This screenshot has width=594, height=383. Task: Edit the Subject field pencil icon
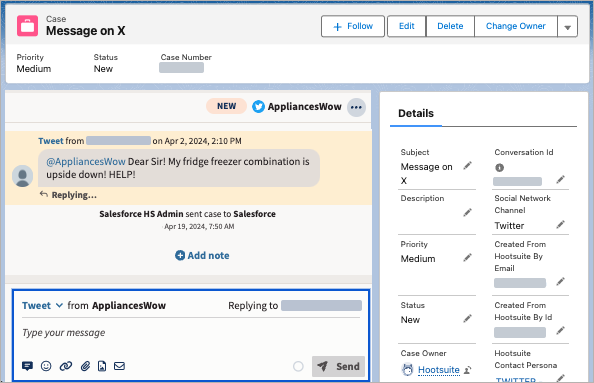click(x=467, y=166)
